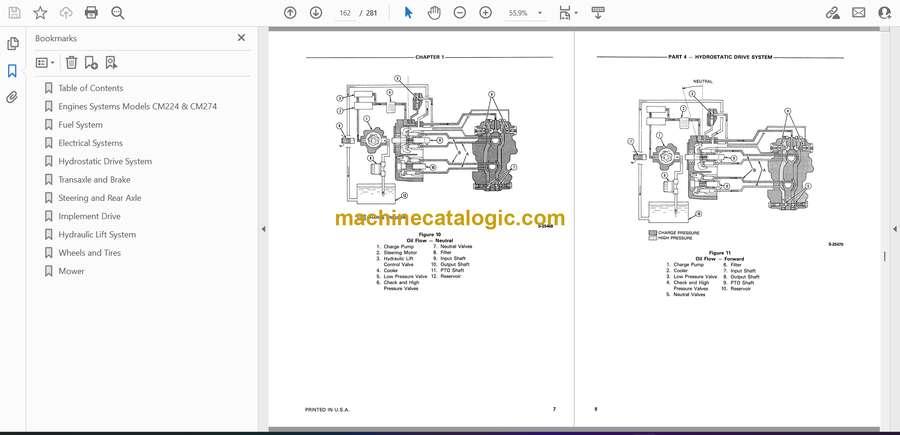900x435 pixels.
Task: Open the find text magnifier tool
Action: [118, 13]
